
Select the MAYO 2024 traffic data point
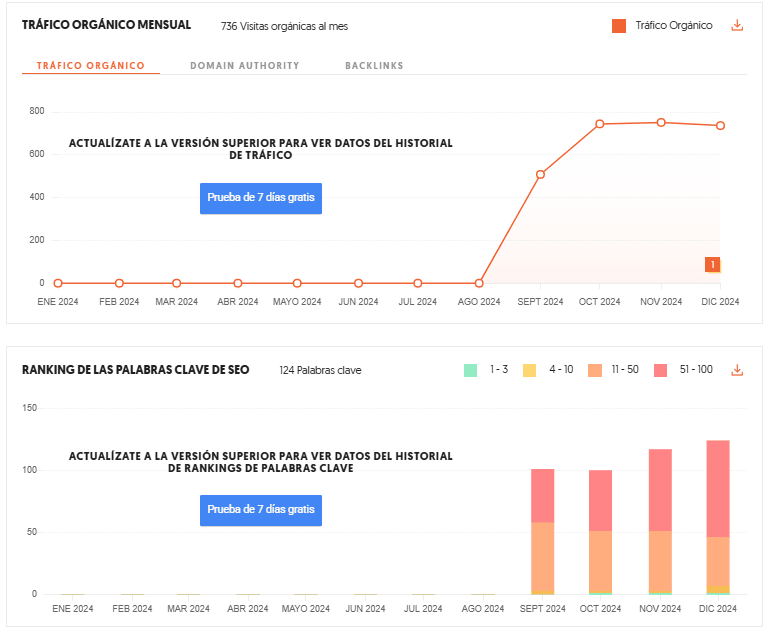297,283
